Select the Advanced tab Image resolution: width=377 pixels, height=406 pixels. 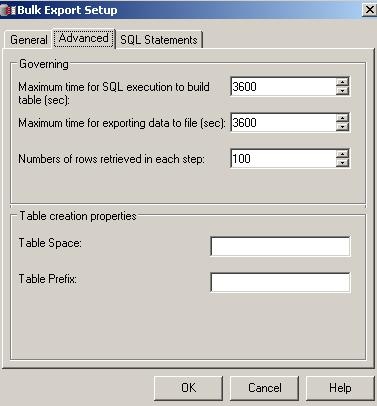[x=84, y=38]
